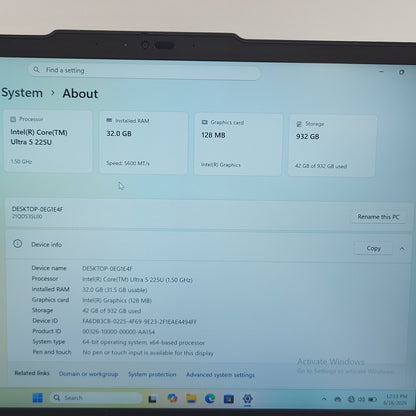Image resolution: width=416 pixels, height=416 pixels.
Task: Click the Device info circle icon
Action: click(x=18, y=244)
